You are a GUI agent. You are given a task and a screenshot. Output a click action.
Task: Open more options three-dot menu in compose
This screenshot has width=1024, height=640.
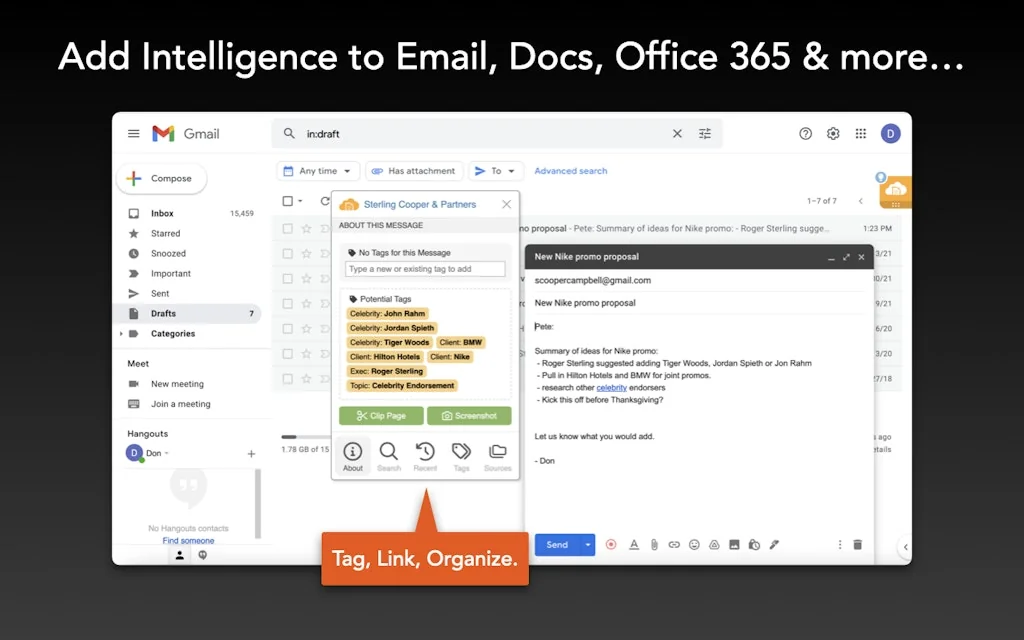840,545
